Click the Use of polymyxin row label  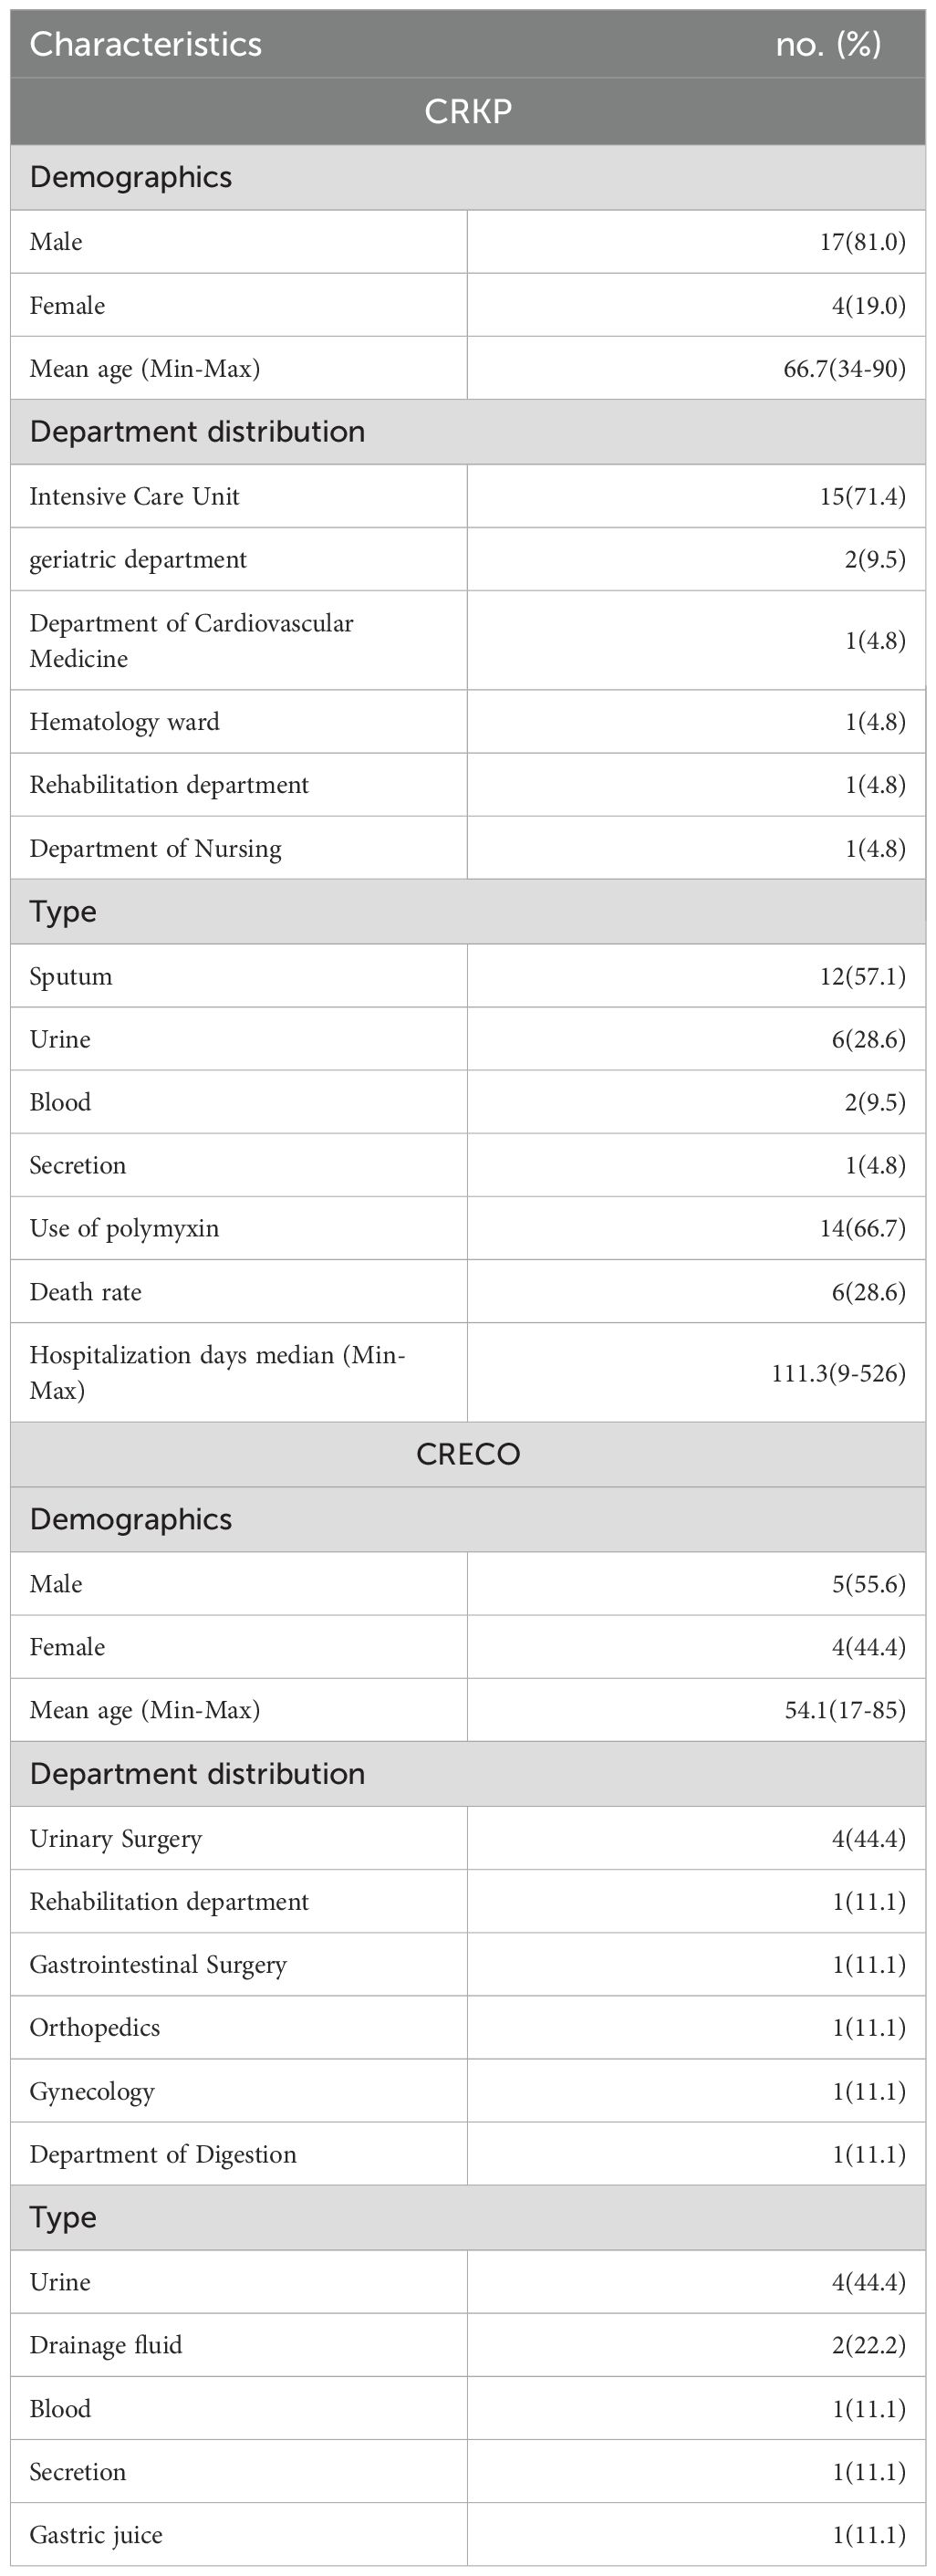(x=124, y=1228)
